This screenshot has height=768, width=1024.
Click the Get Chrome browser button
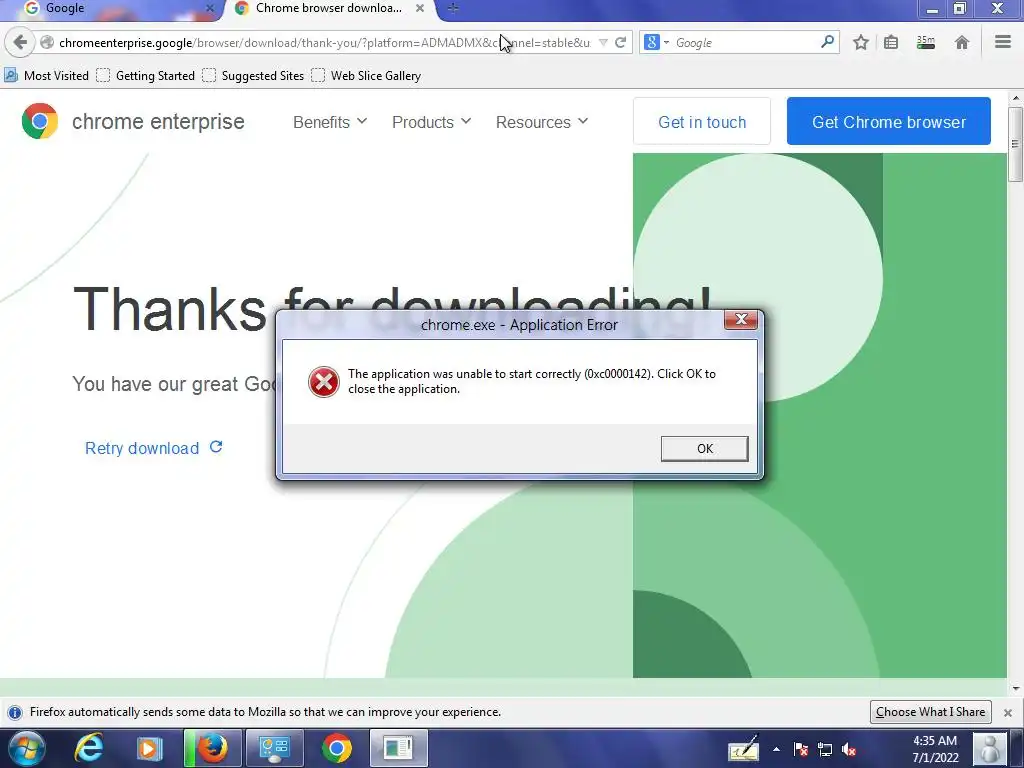pyautogui.click(x=889, y=121)
